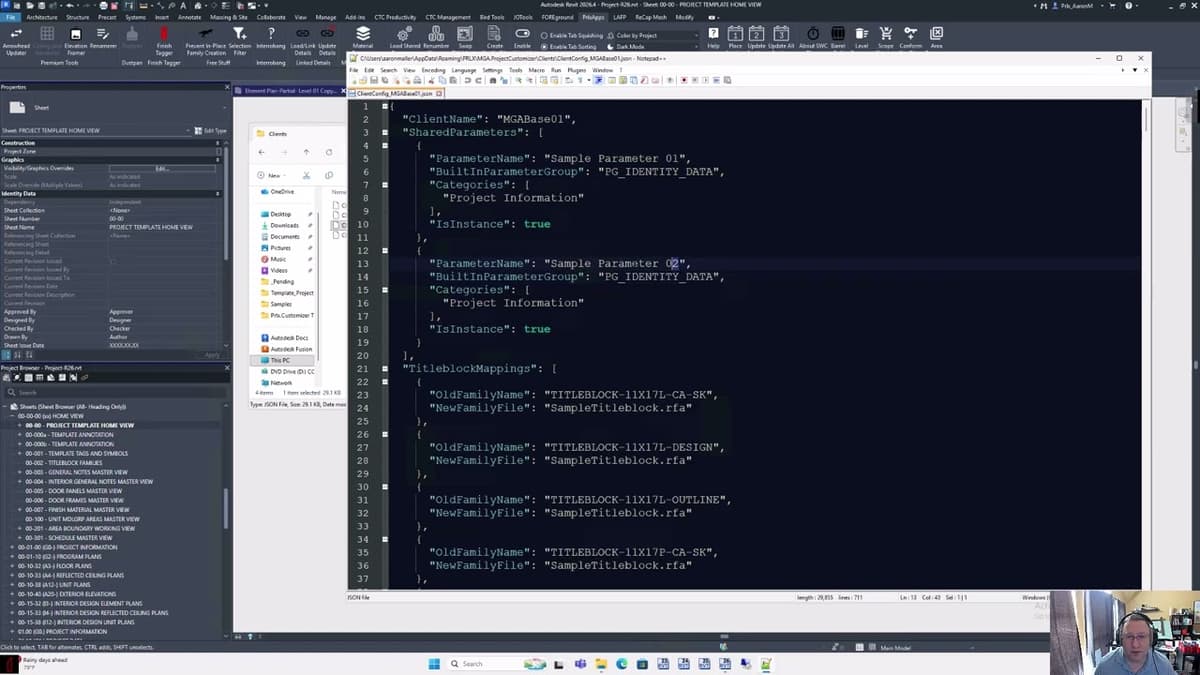Open the Color by Project dropdown

(x=654, y=35)
